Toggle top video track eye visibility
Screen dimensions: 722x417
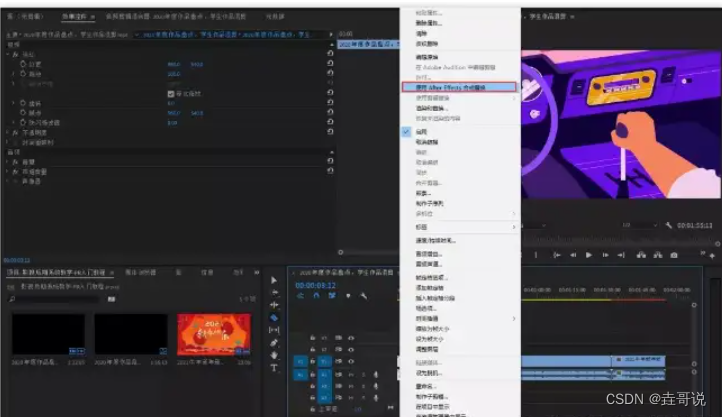pos(351,338)
